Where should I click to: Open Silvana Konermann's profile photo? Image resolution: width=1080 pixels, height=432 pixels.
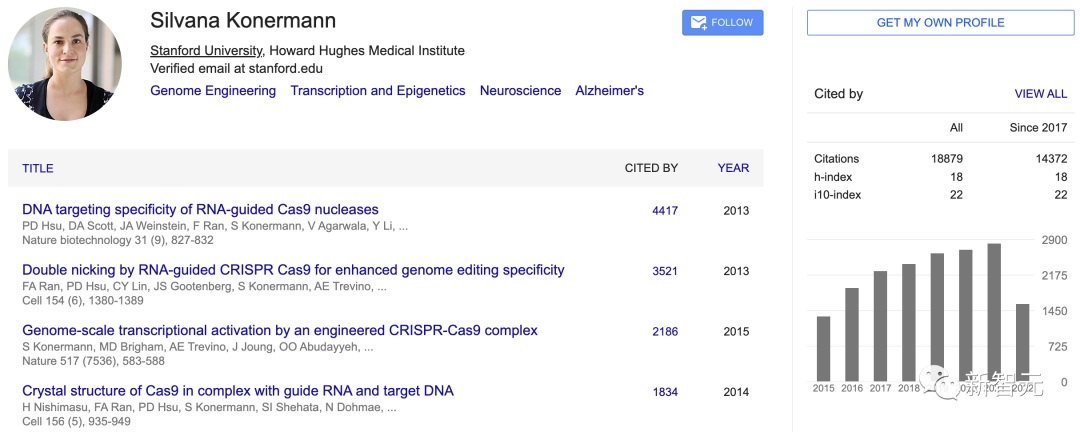(x=66, y=64)
